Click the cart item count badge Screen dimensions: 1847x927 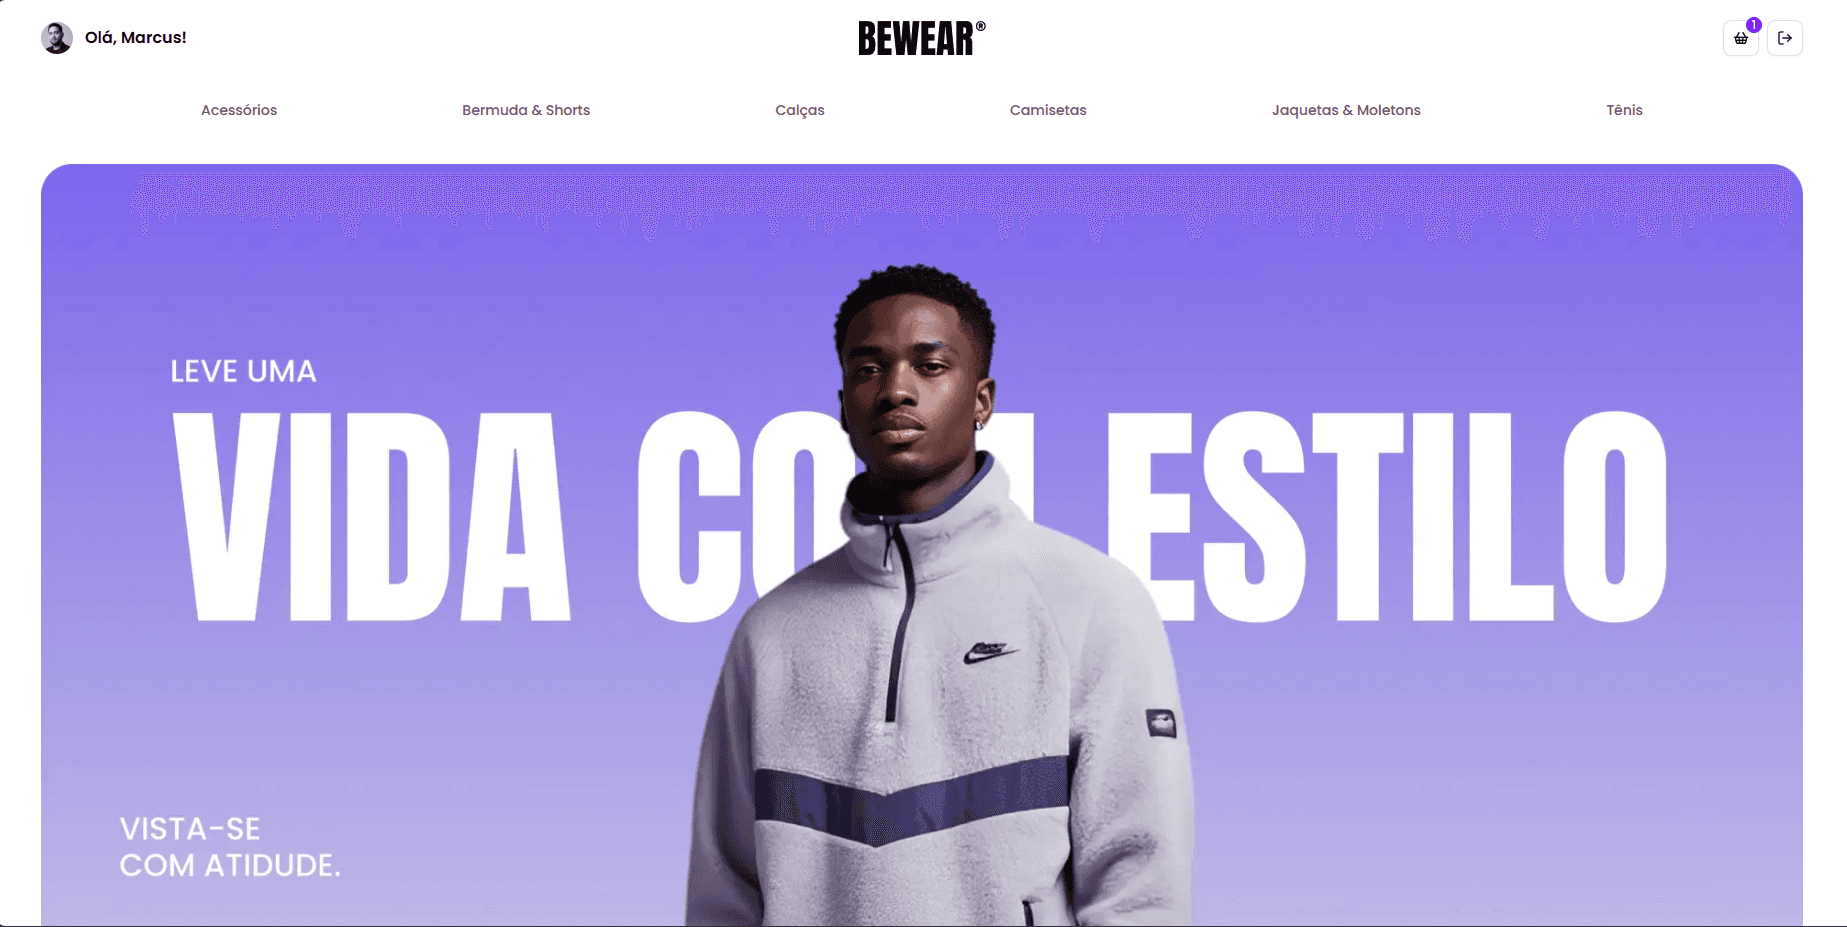[x=1753, y=25]
